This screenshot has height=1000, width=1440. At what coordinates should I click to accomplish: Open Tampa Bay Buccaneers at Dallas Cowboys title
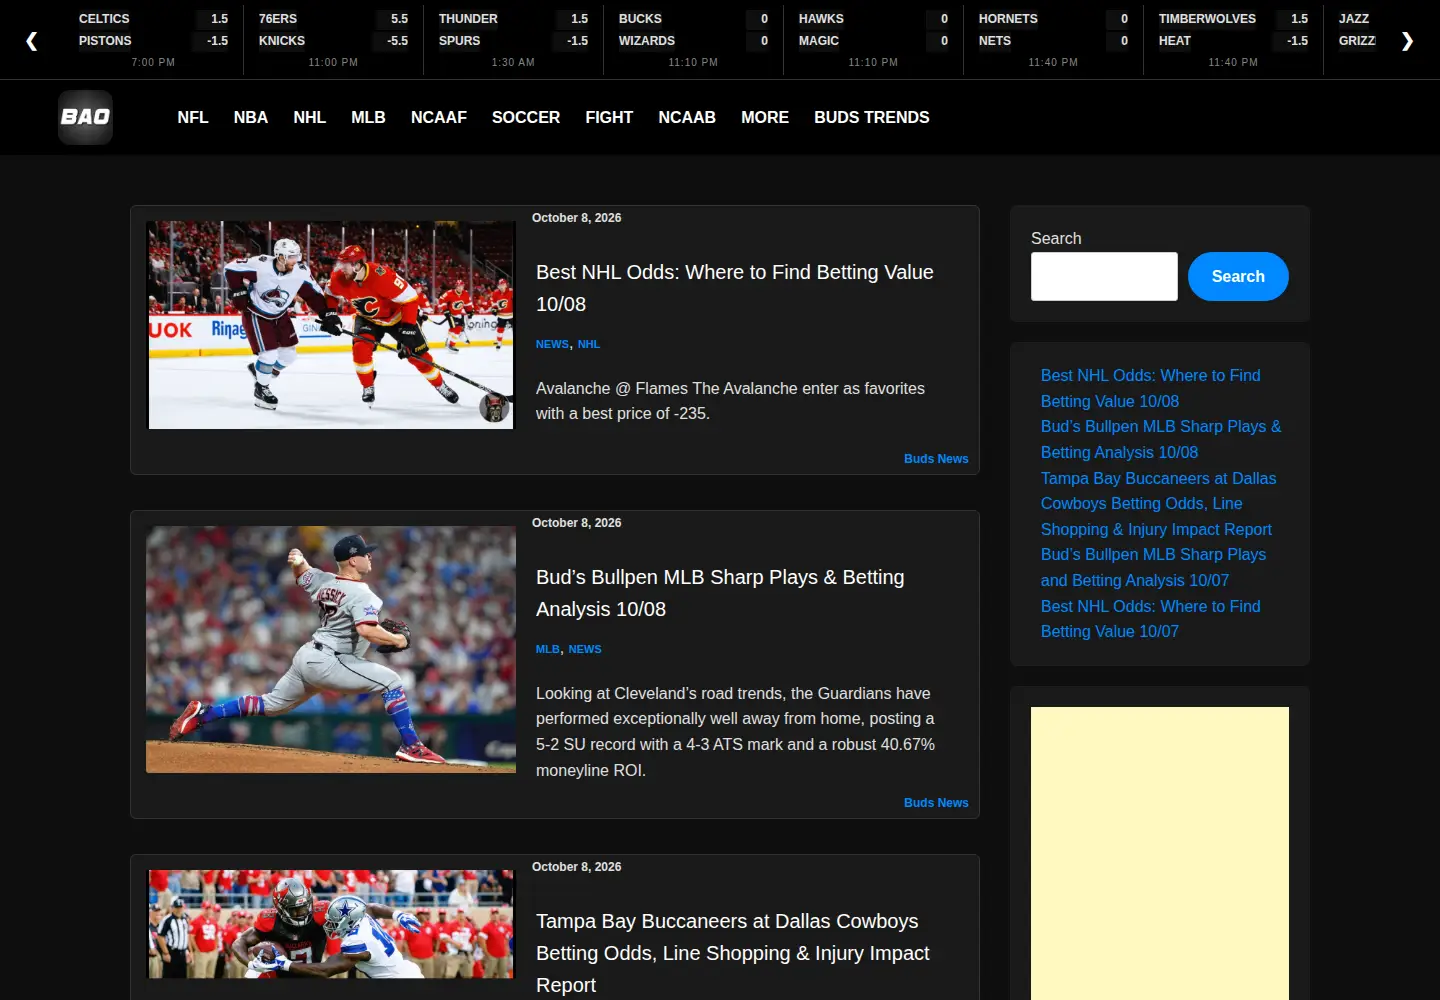click(x=733, y=953)
